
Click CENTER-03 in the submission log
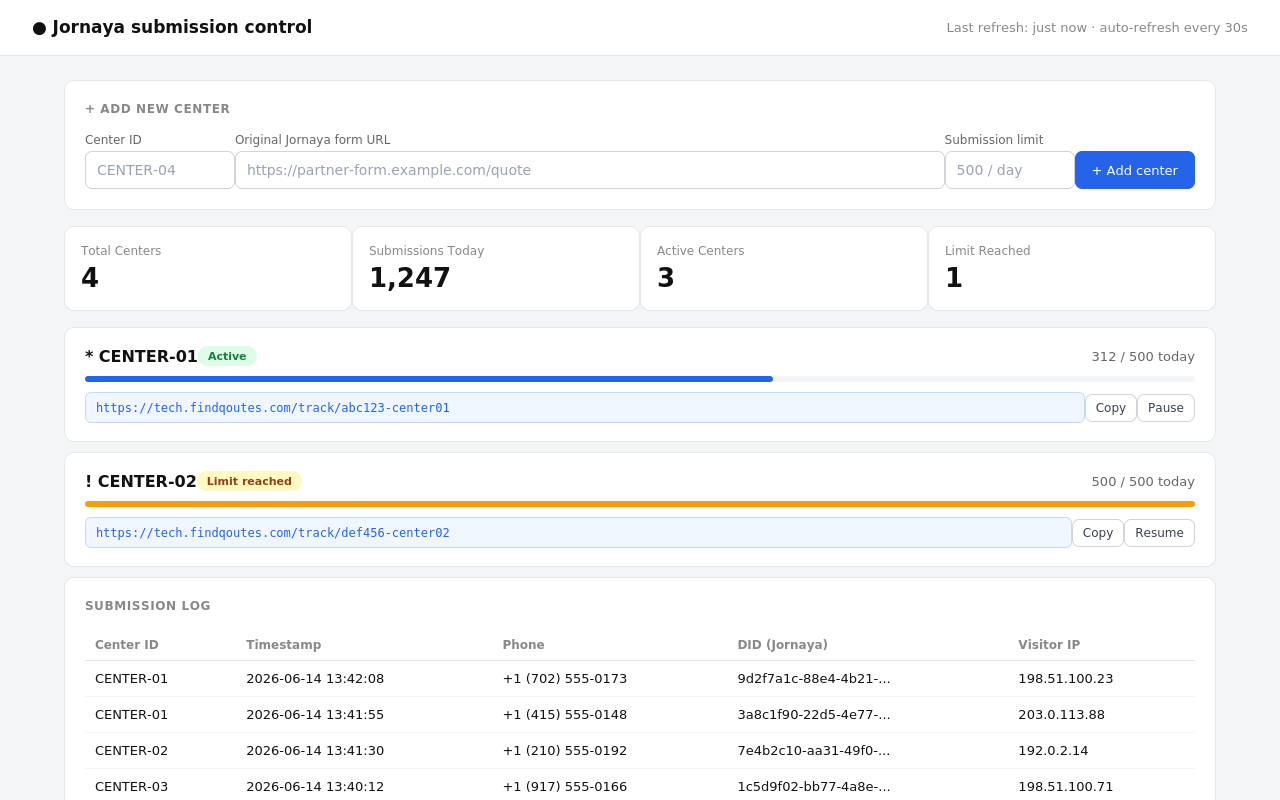point(132,786)
